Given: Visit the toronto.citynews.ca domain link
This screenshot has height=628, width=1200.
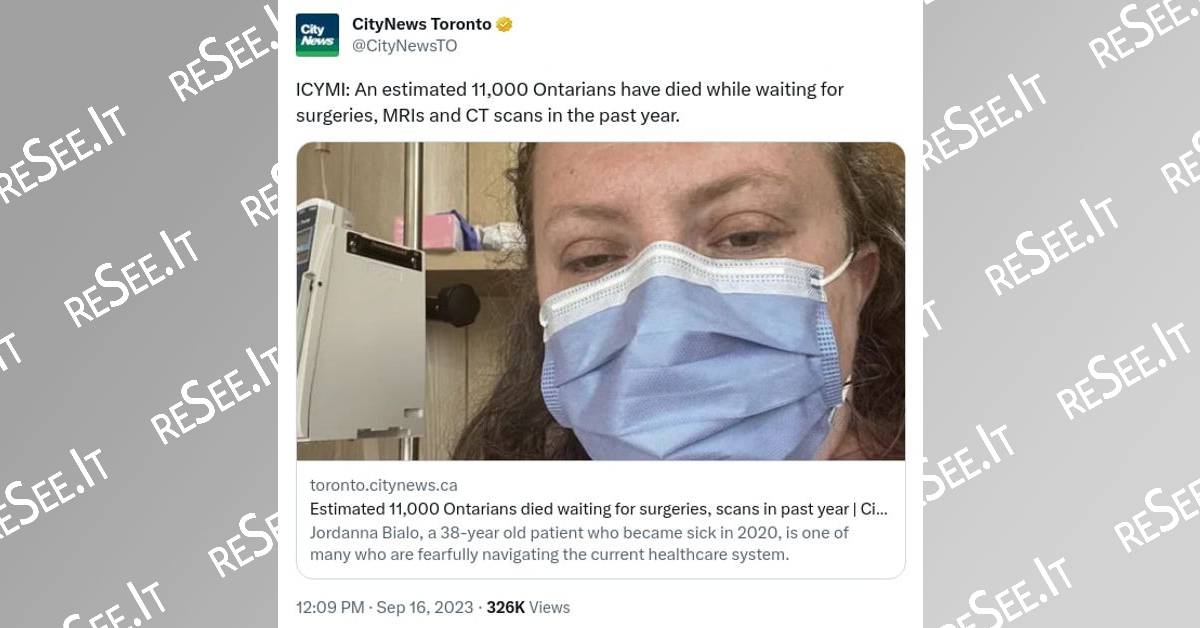Looking at the screenshot, I should [383, 485].
